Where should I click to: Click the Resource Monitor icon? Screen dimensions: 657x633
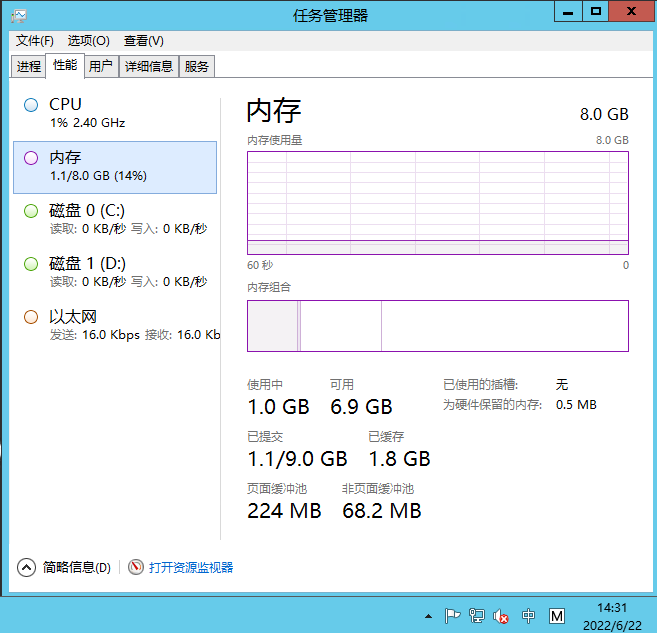coord(136,567)
